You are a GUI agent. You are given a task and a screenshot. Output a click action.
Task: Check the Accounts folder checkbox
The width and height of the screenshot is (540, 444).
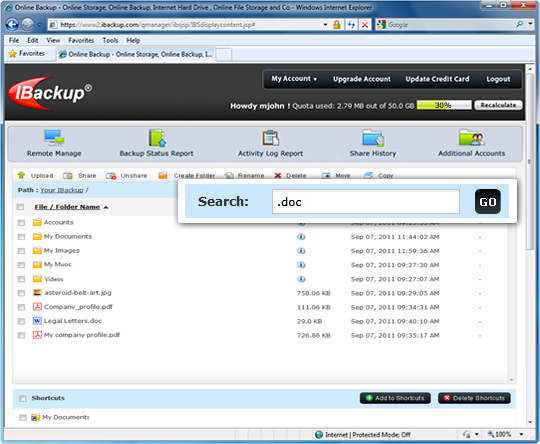click(21, 223)
